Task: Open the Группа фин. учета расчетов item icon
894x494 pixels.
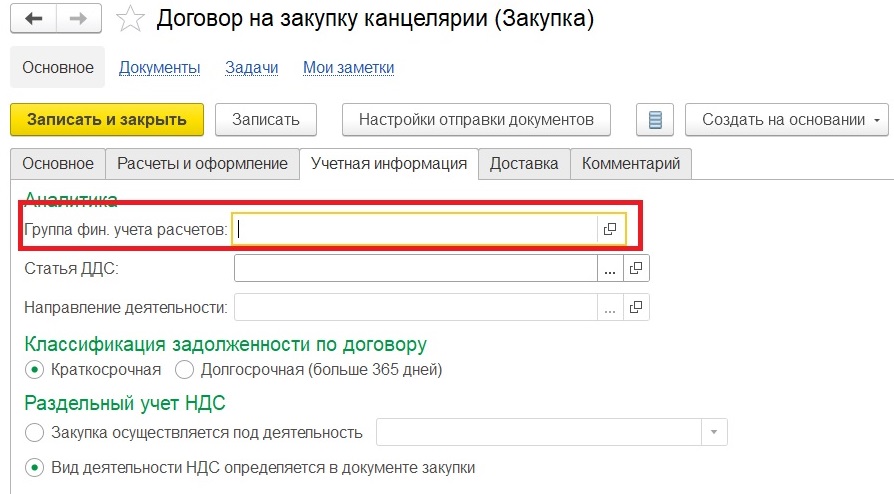Action: (610, 229)
